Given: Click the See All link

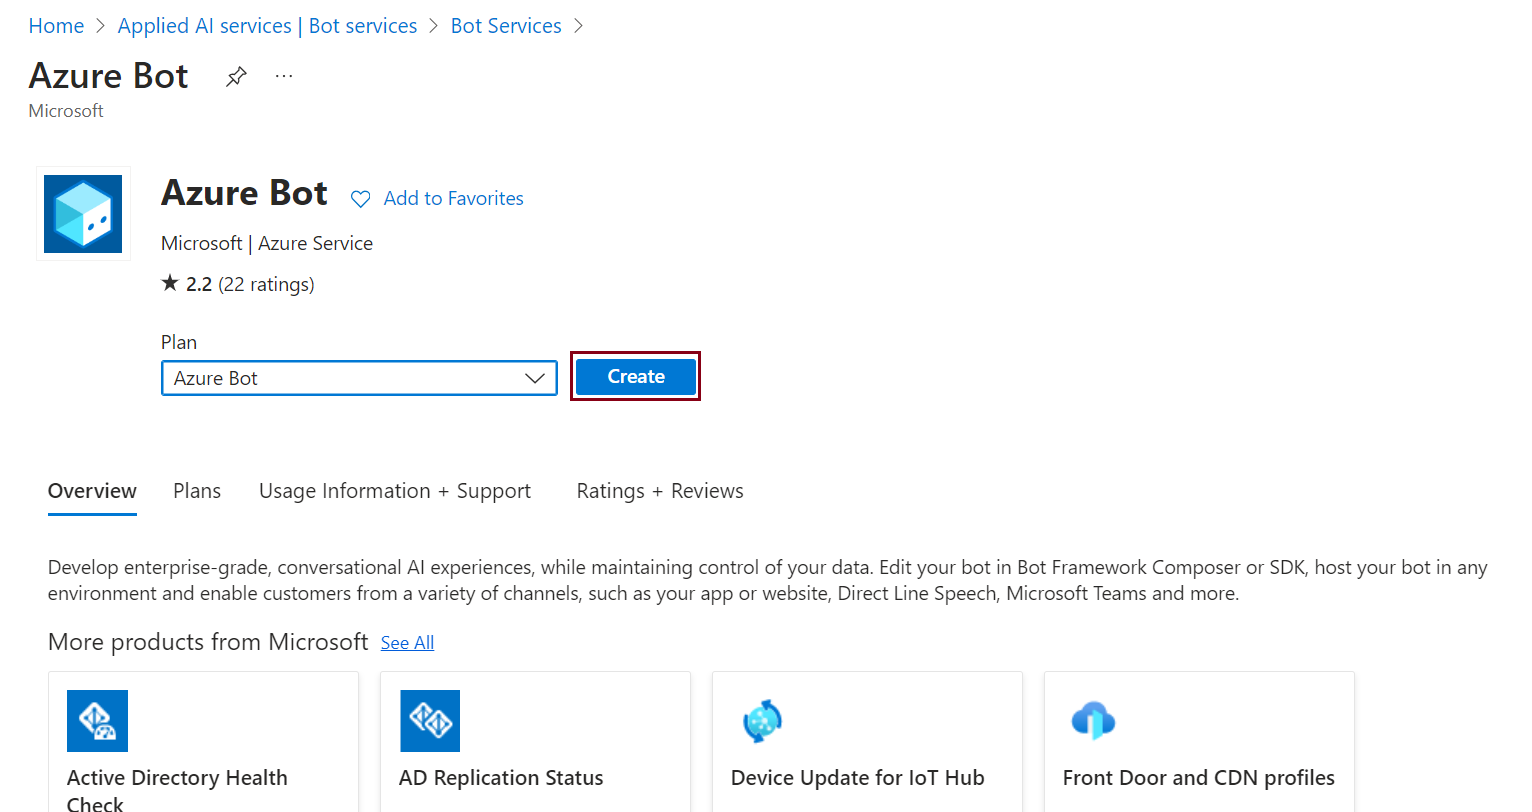Looking at the screenshot, I should pyautogui.click(x=407, y=643).
